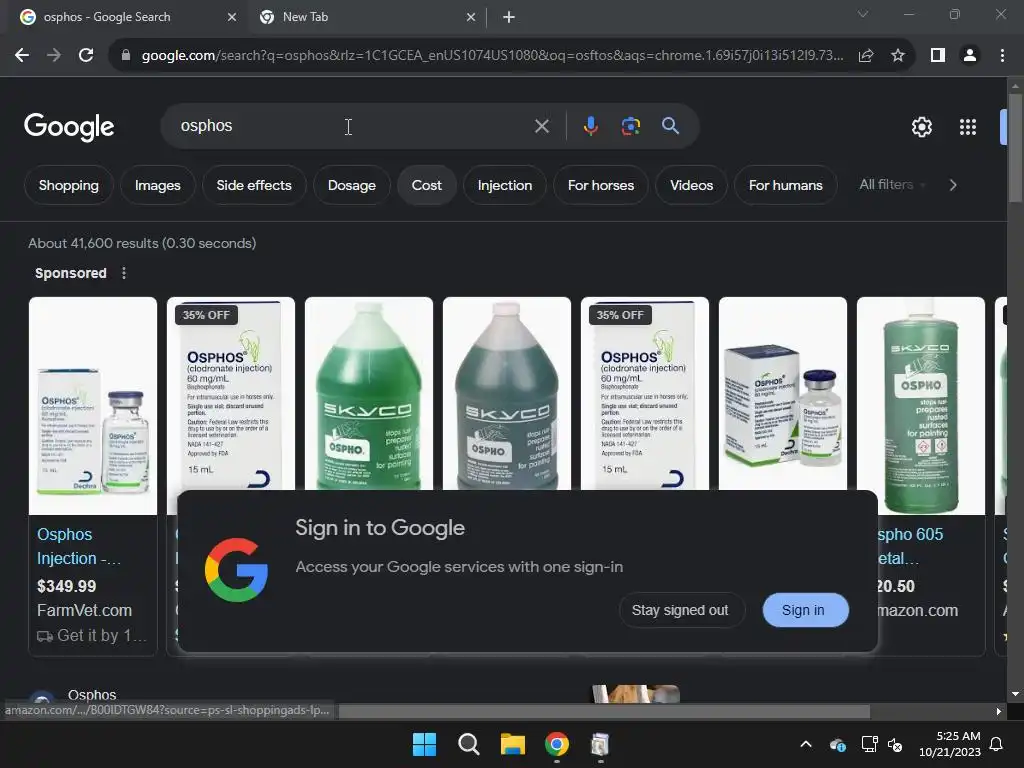Click the search input field containing osphos
This screenshot has width=1024, height=768.
click(x=353, y=126)
